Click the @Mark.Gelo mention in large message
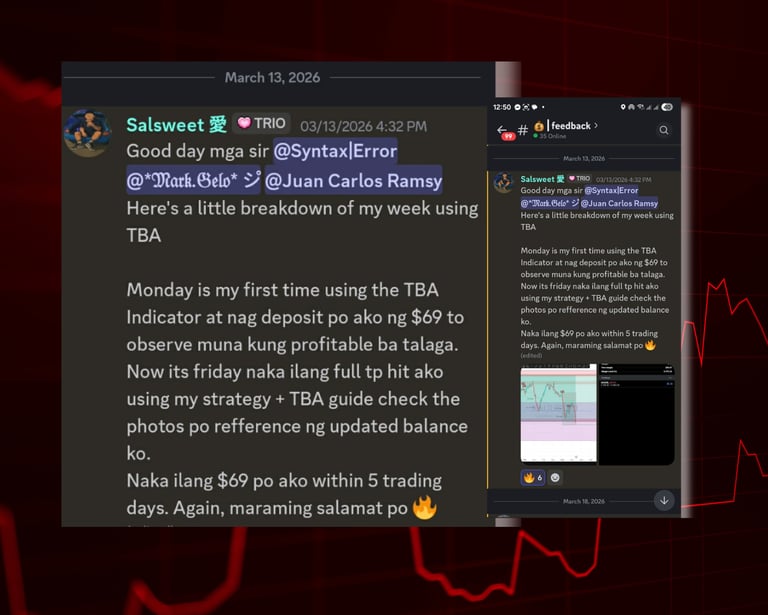The height and width of the screenshot is (615, 768). click(x=193, y=181)
